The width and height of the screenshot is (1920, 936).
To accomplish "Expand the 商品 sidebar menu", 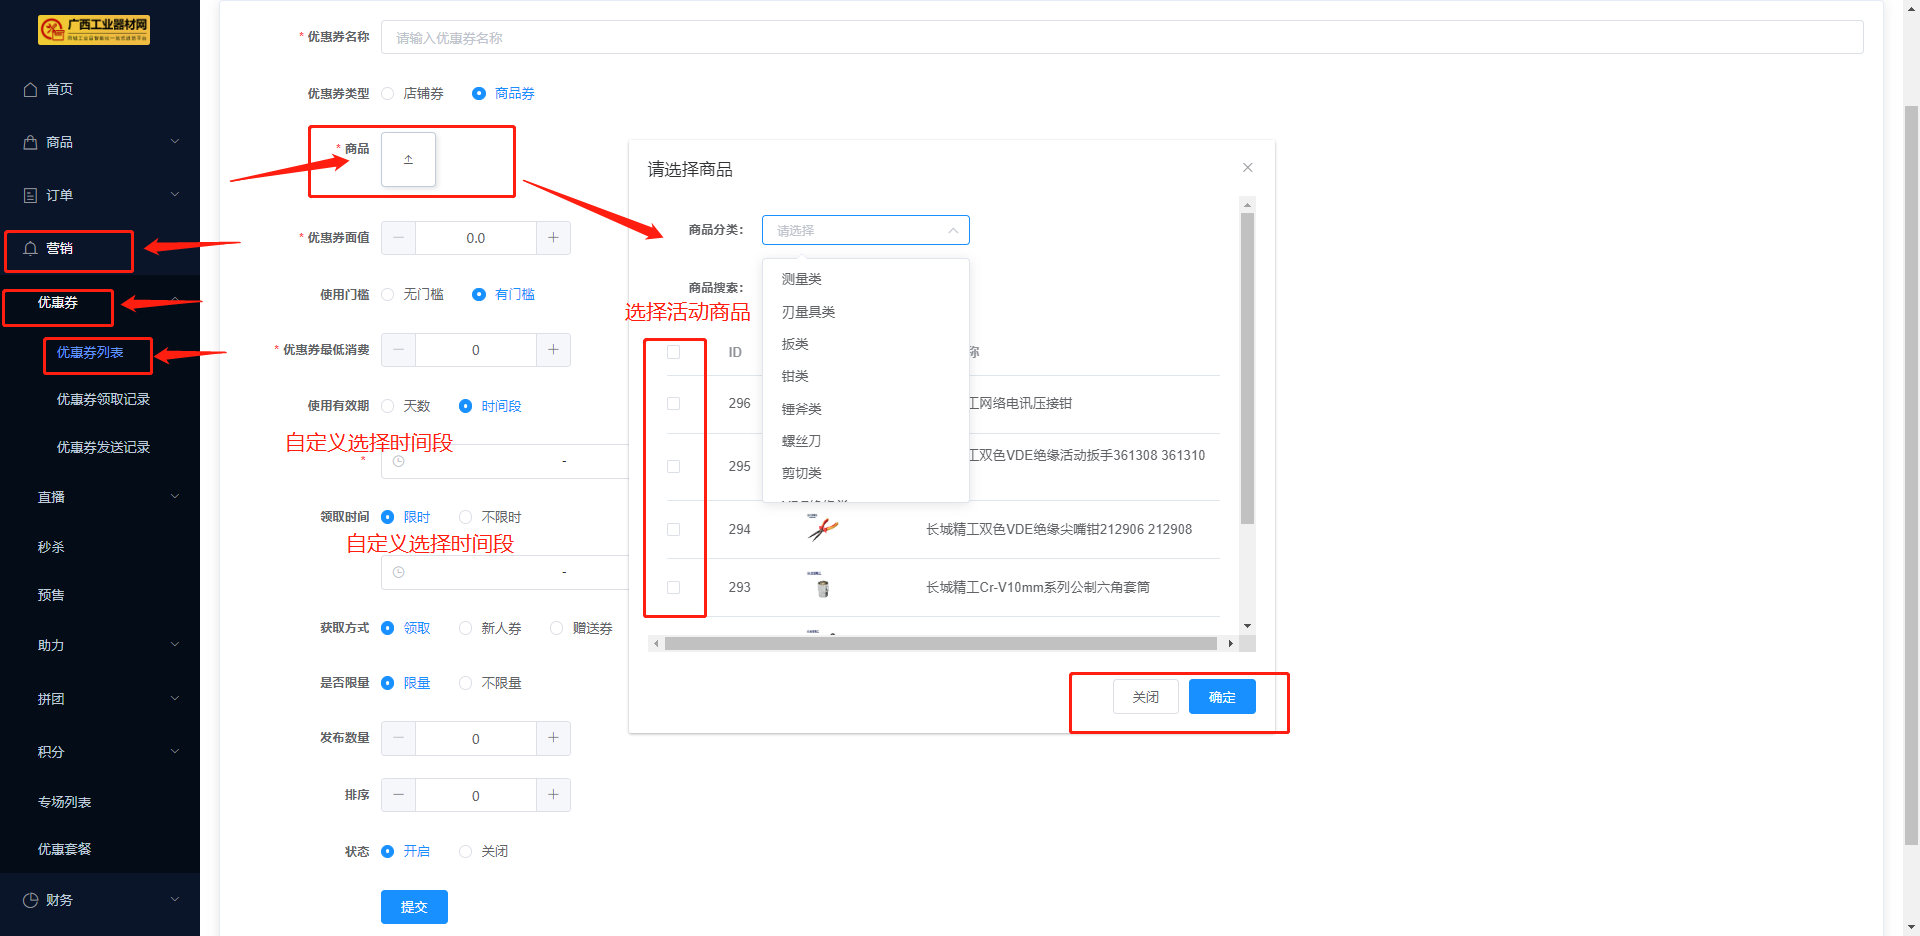I will (x=100, y=142).
